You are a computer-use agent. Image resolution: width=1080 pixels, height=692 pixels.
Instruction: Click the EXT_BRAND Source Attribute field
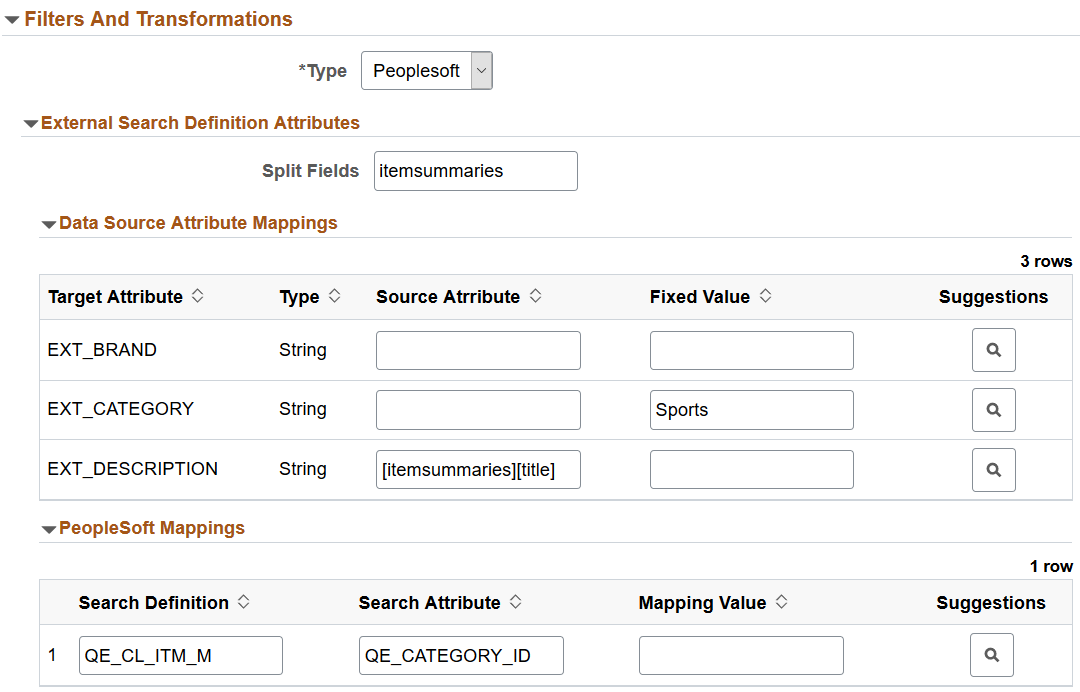pos(478,350)
